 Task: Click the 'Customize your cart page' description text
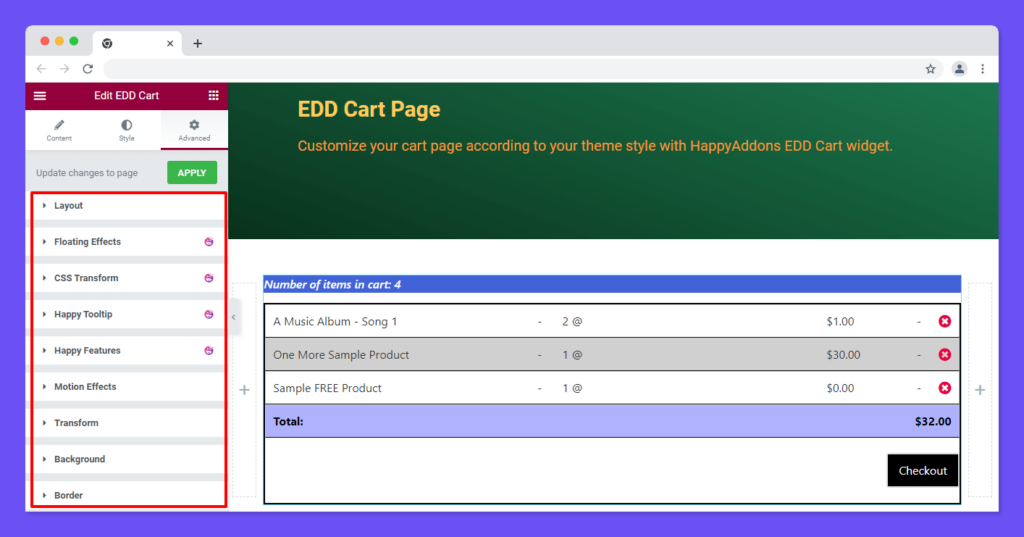(595, 146)
